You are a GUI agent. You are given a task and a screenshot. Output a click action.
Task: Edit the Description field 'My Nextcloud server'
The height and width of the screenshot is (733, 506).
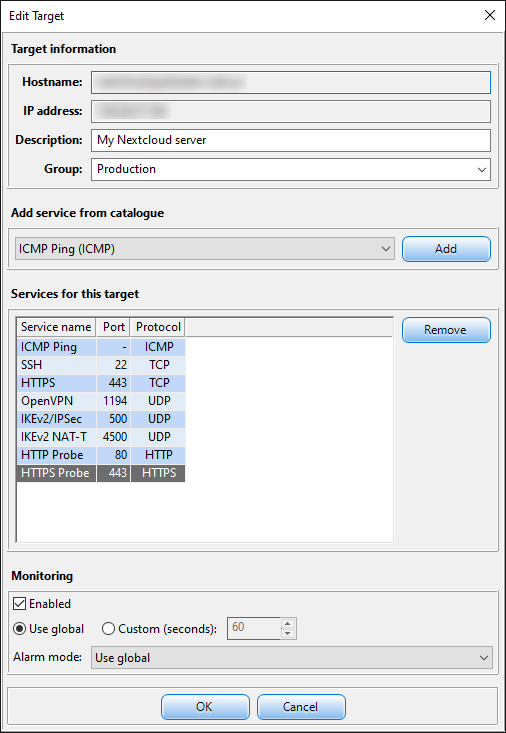coord(291,140)
